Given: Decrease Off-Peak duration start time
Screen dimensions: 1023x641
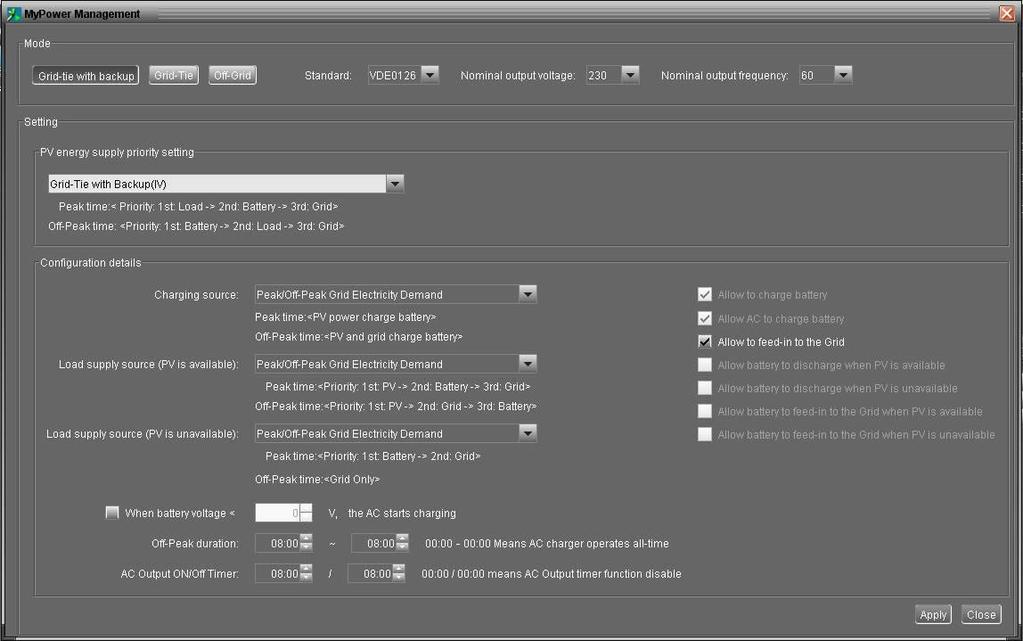Looking at the screenshot, I should (306, 548).
